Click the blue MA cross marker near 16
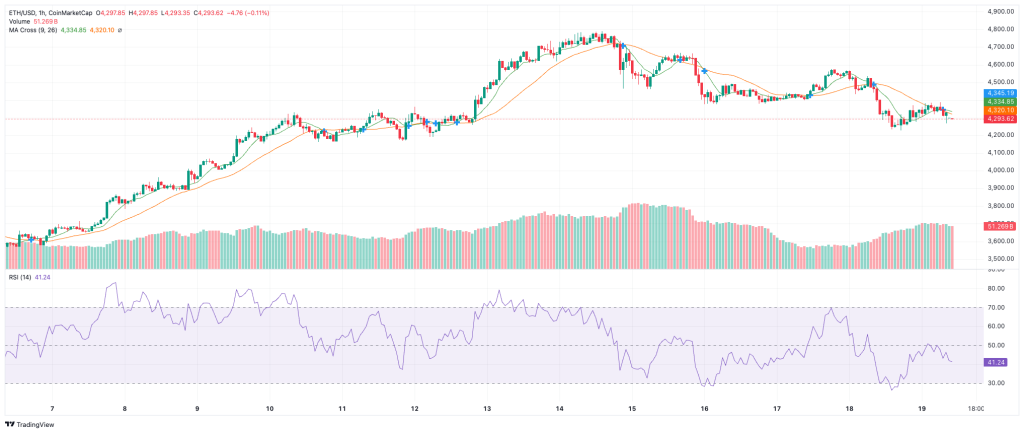The image size is (1024, 433). 706,70
